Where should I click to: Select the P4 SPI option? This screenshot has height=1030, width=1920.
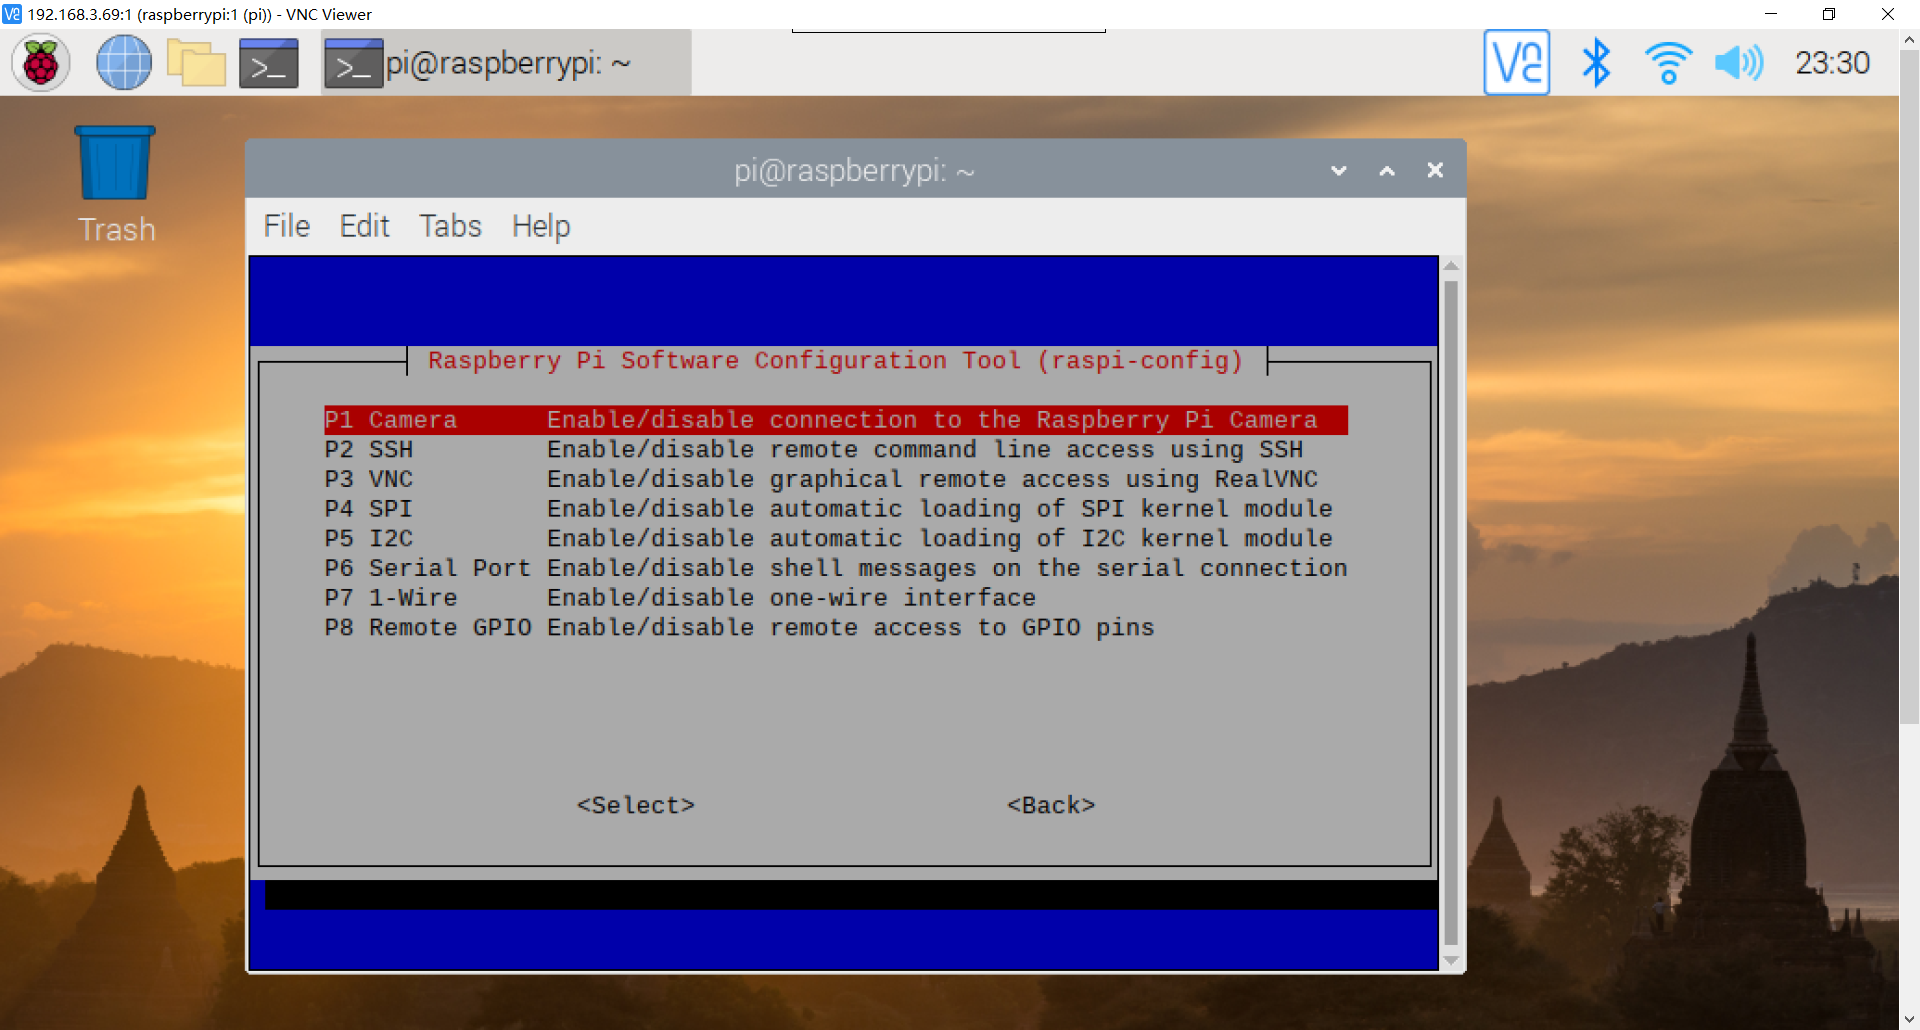click(836, 509)
